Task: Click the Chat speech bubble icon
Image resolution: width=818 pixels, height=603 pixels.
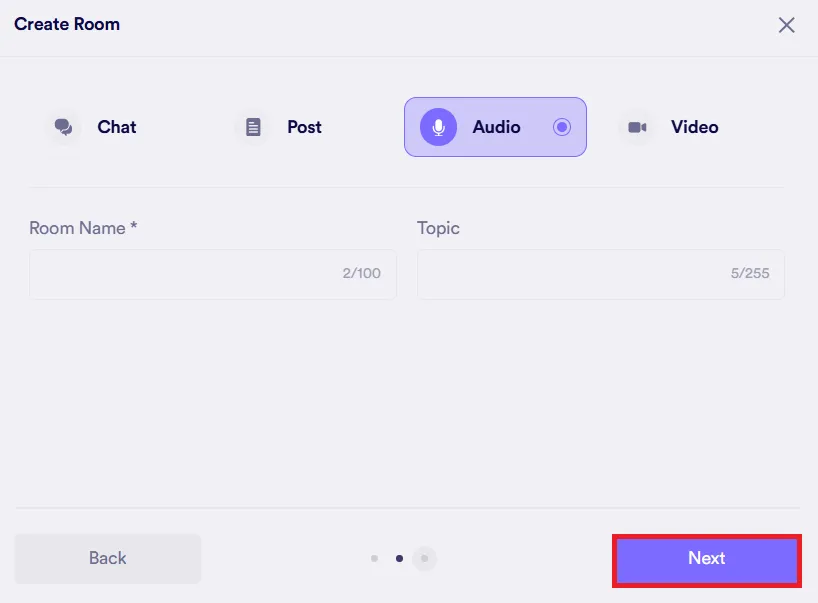Action: [x=64, y=127]
